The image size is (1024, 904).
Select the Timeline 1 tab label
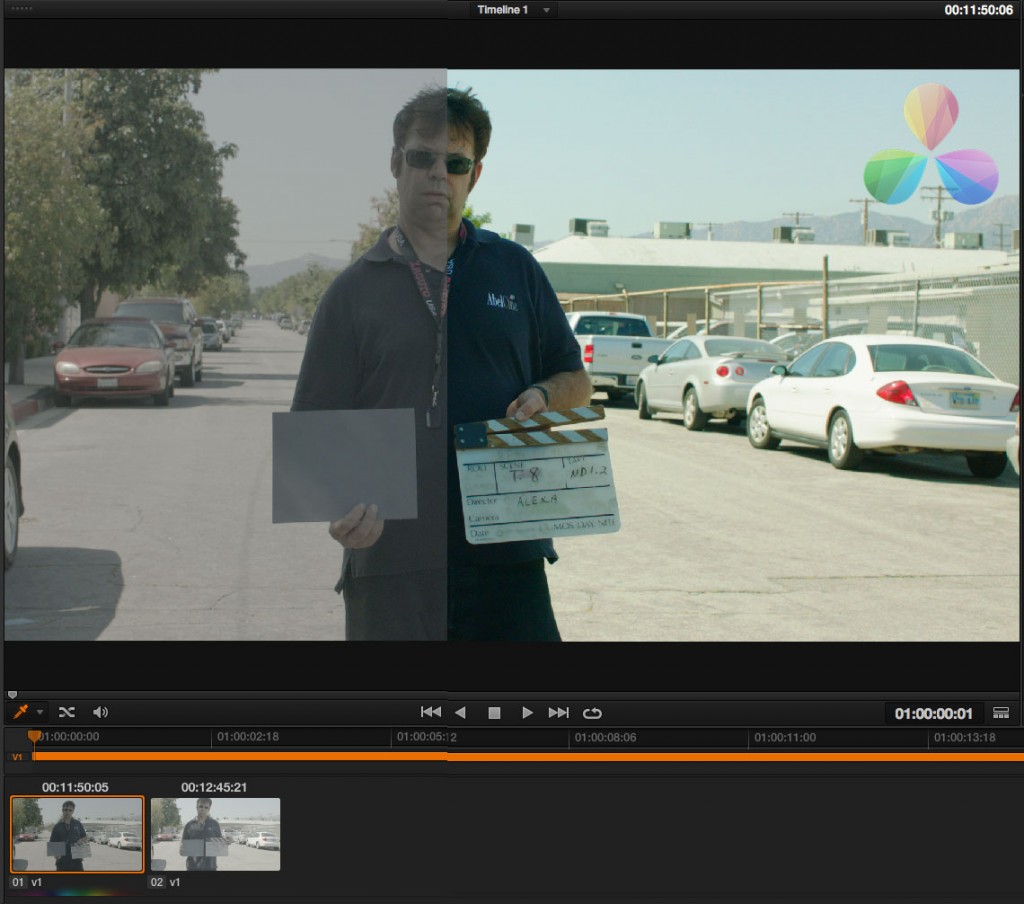click(501, 10)
